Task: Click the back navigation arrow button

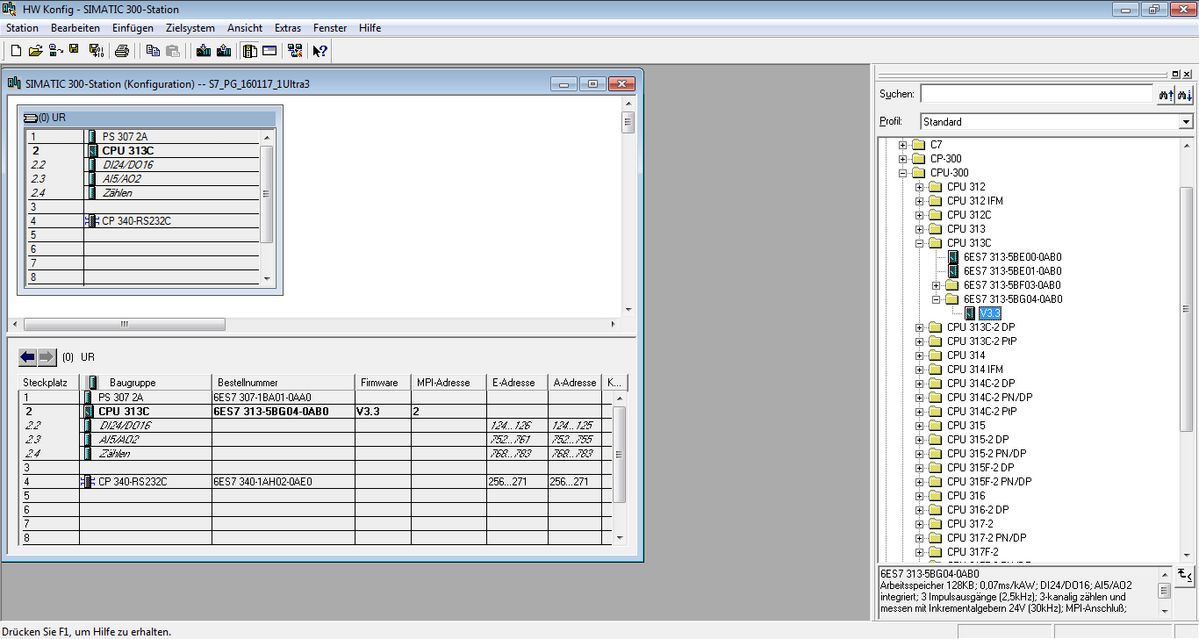Action: point(28,357)
